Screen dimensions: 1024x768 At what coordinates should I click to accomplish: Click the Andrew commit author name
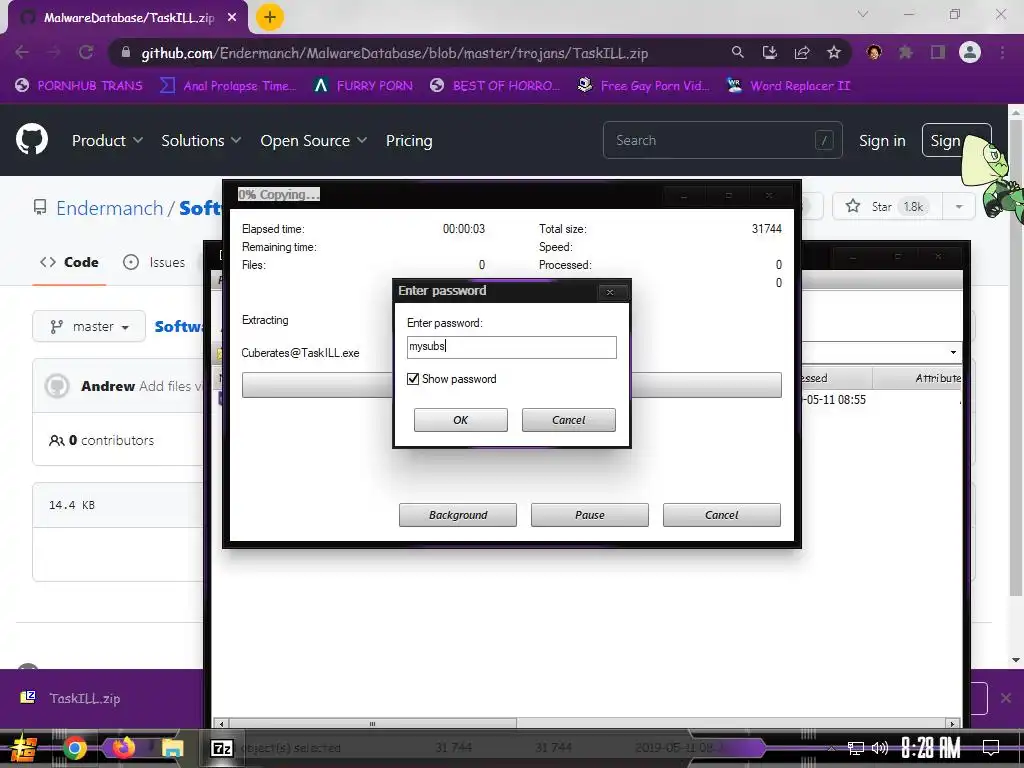tap(108, 386)
